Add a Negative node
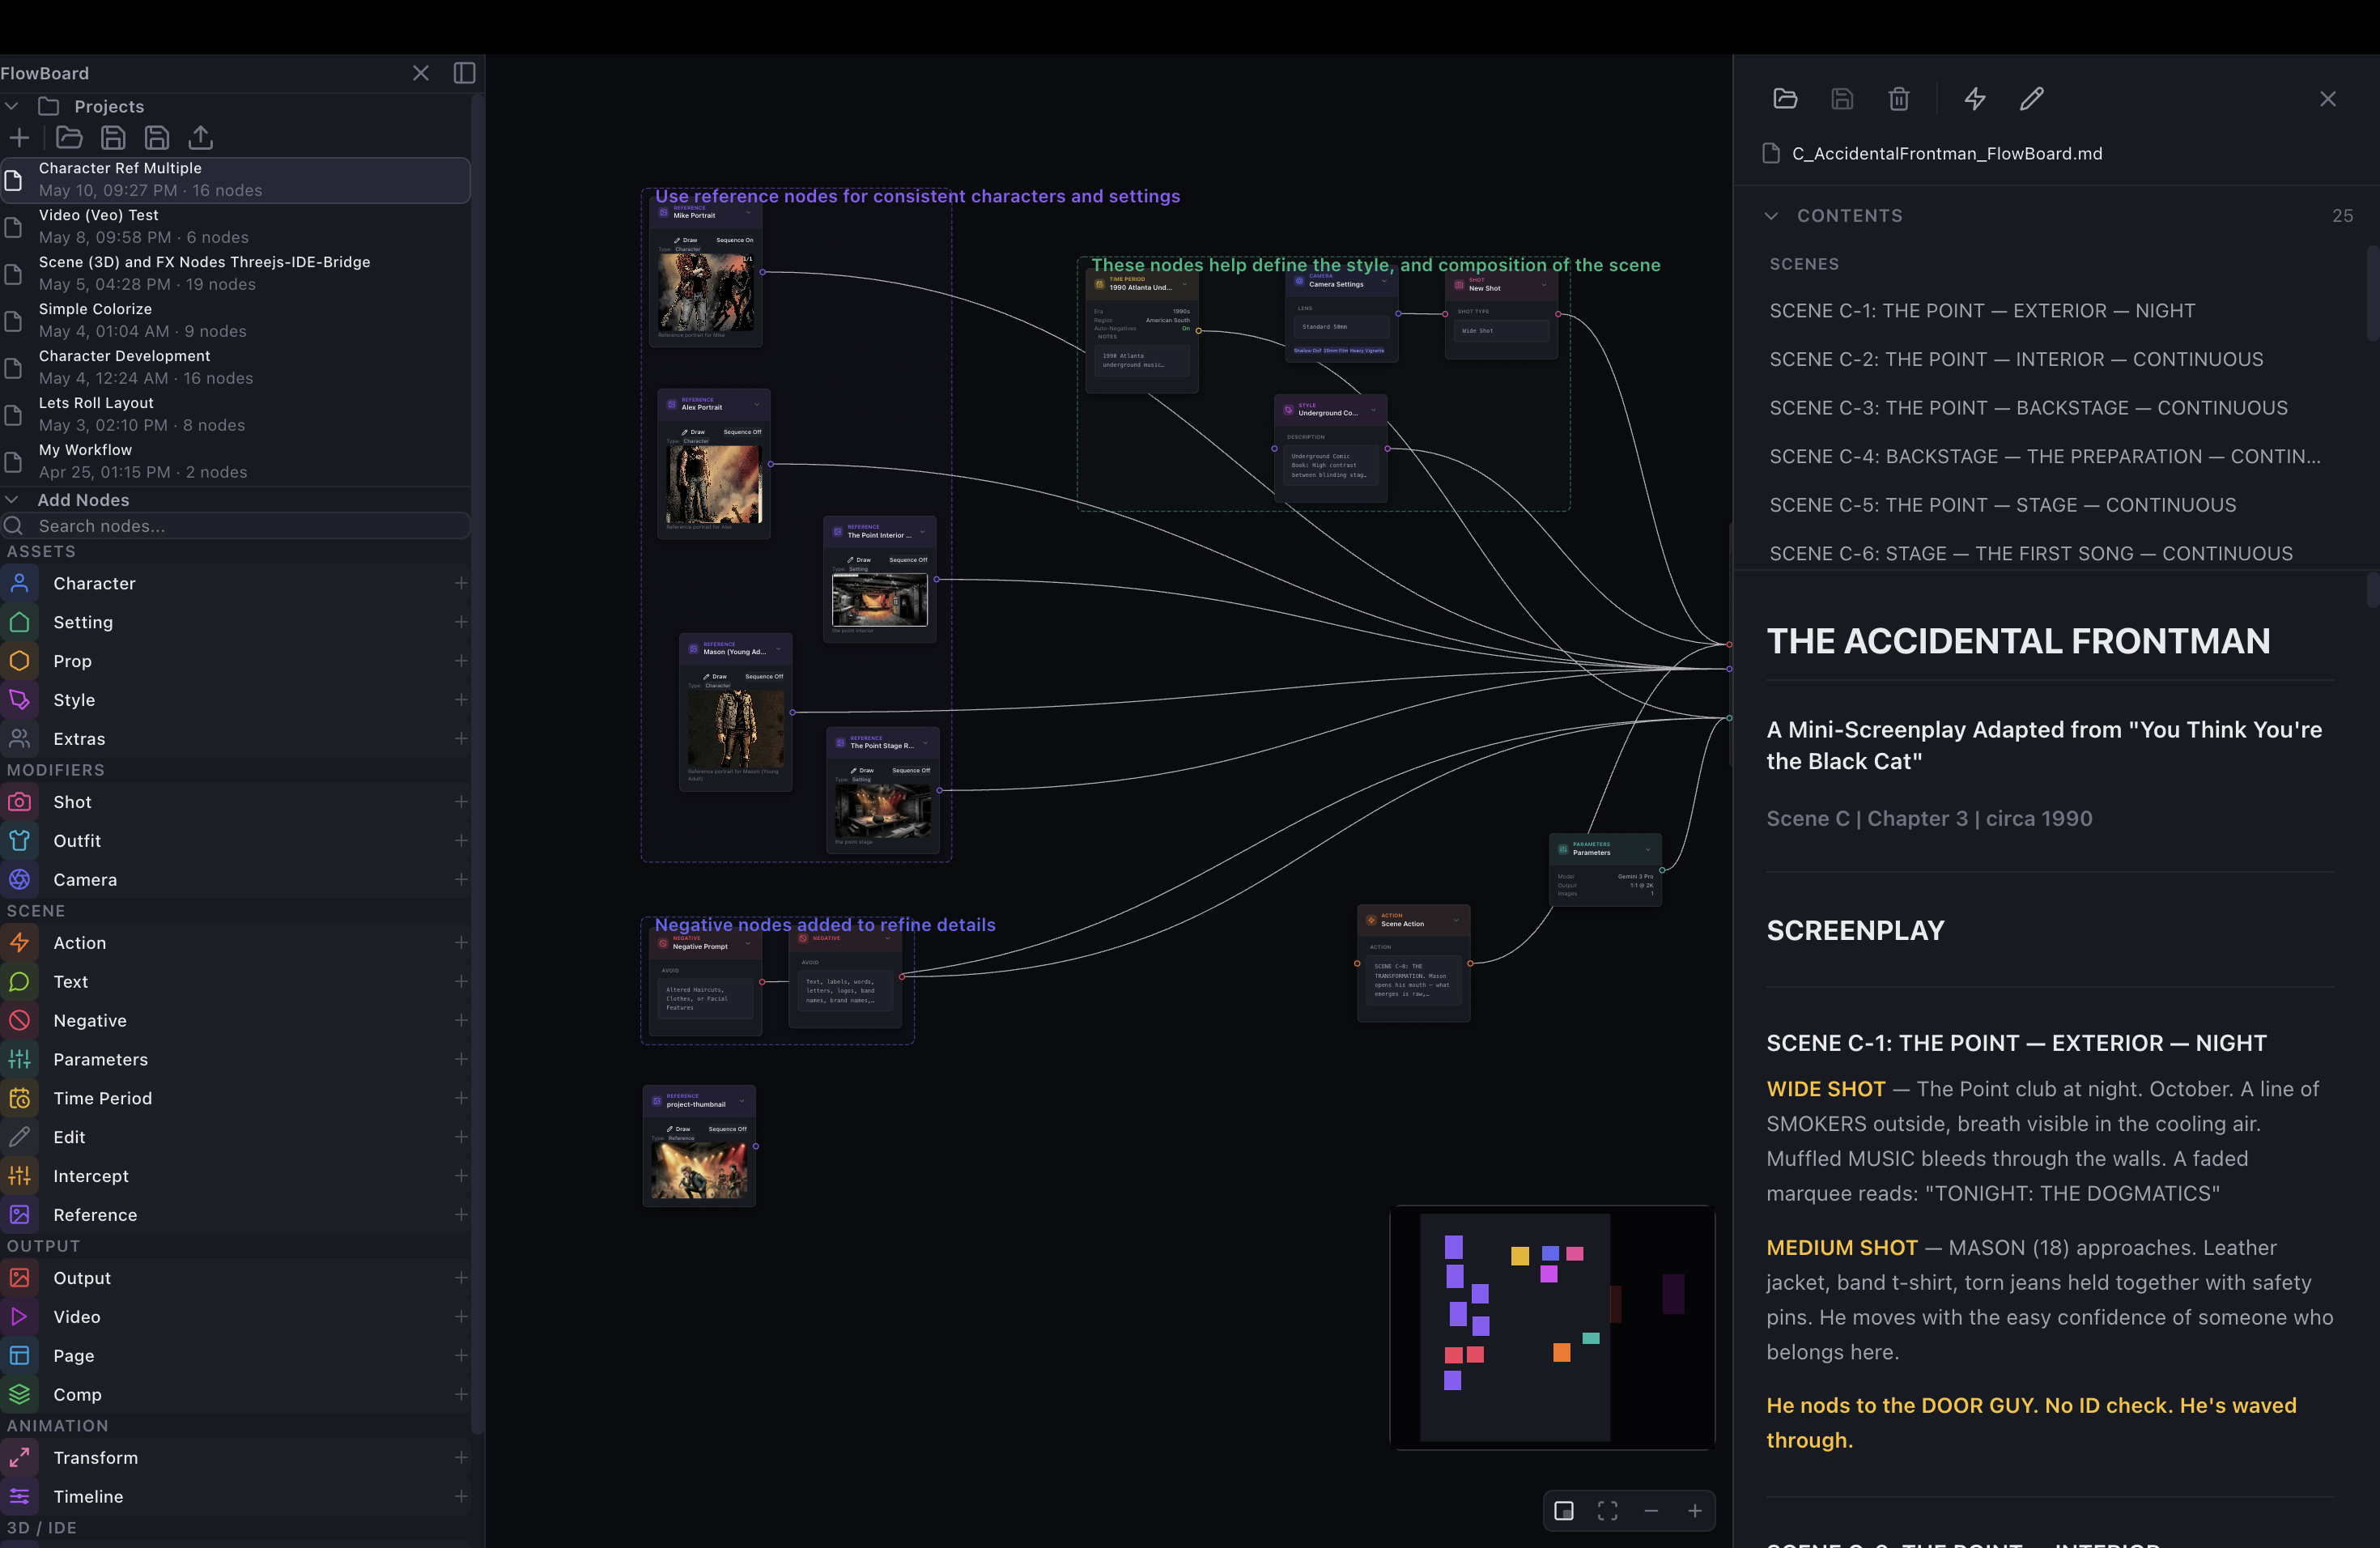The height and width of the screenshot is (1548, 2380). [x=461, y=1021]
